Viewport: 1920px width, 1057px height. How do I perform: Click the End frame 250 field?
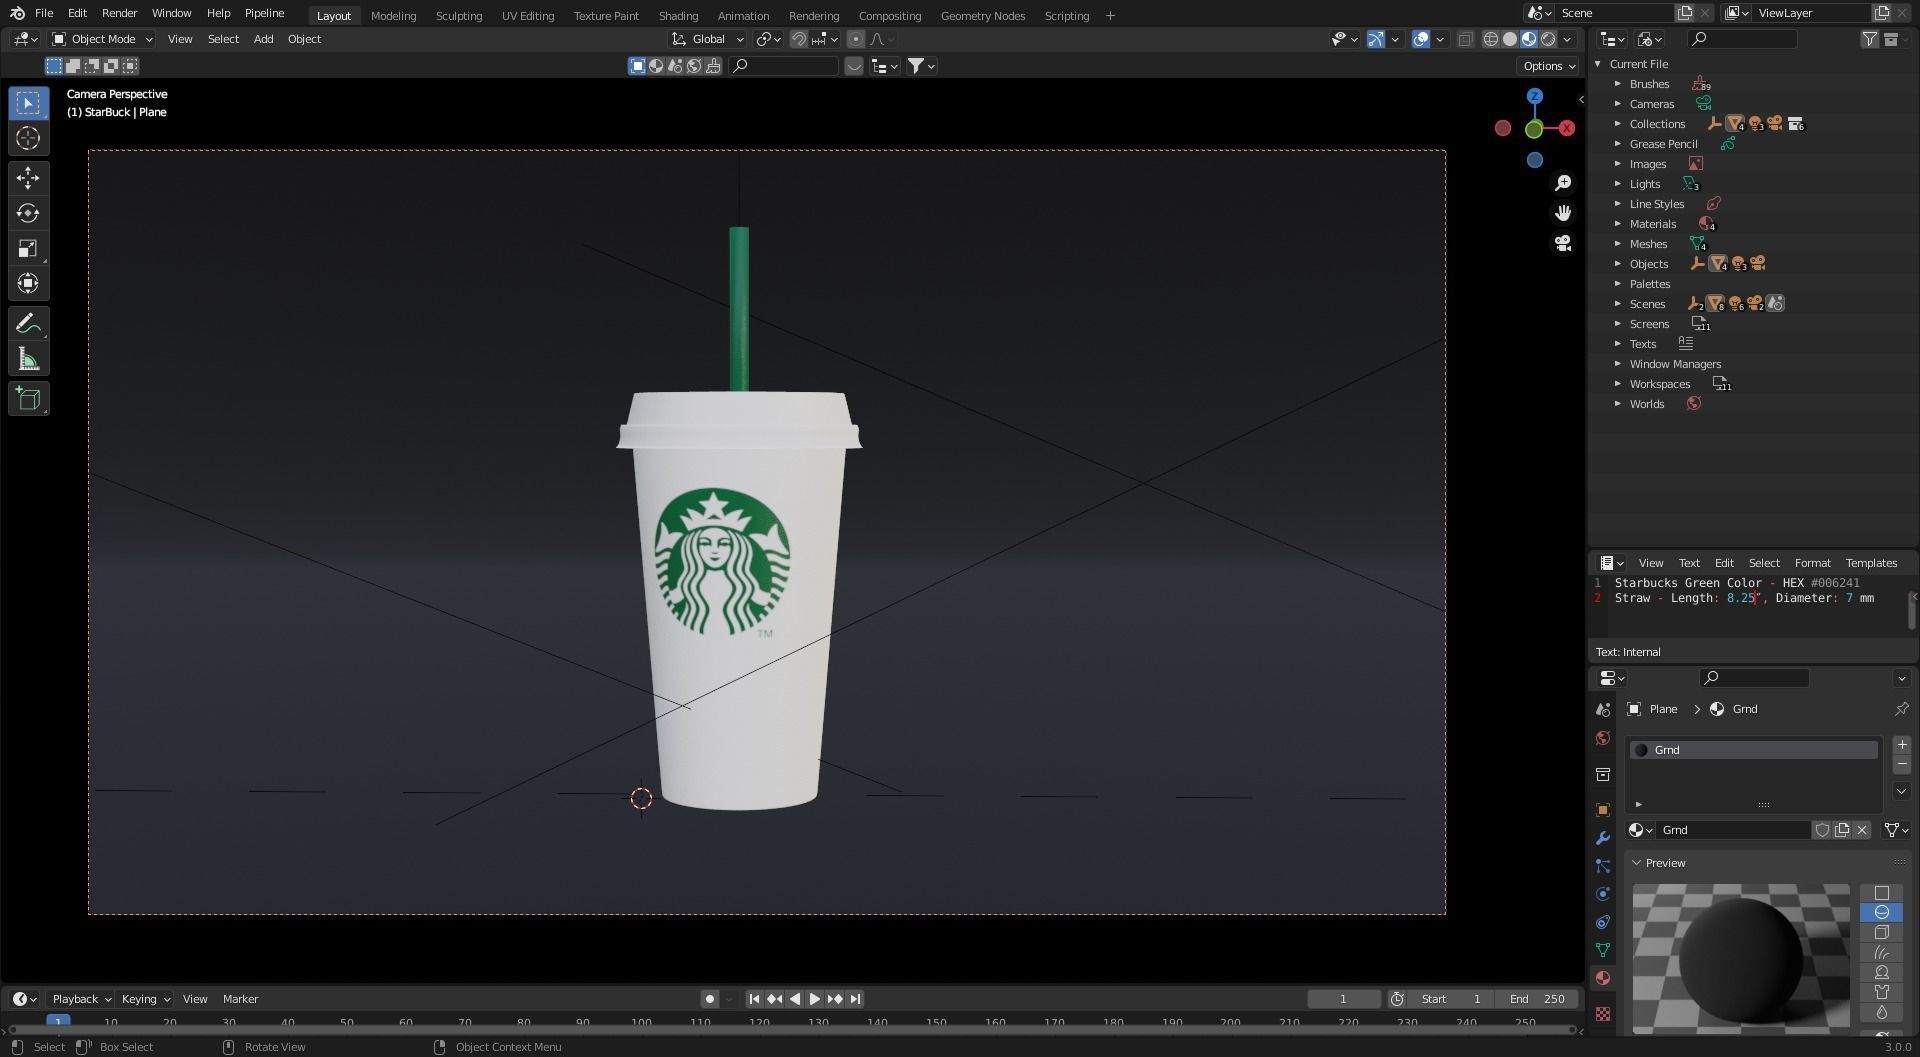(x=1537, y=999)
